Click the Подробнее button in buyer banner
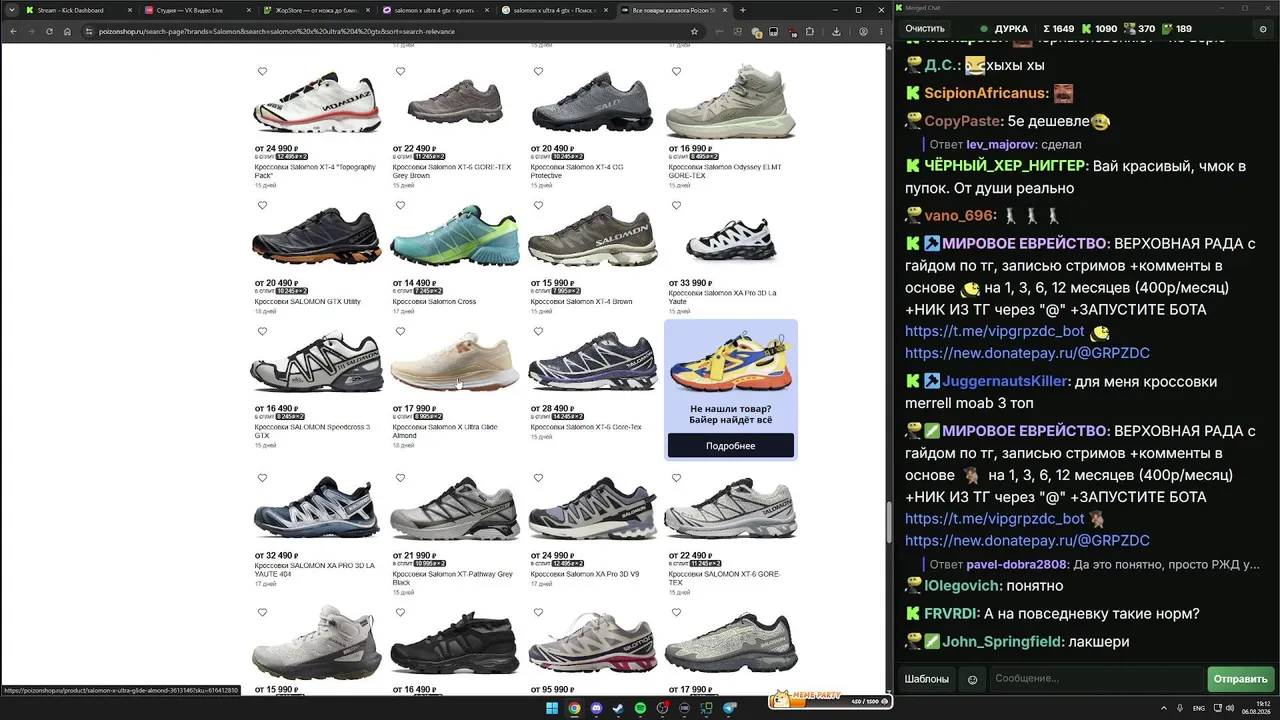This screenshot has width=1280, height=720. click(730, 446)
